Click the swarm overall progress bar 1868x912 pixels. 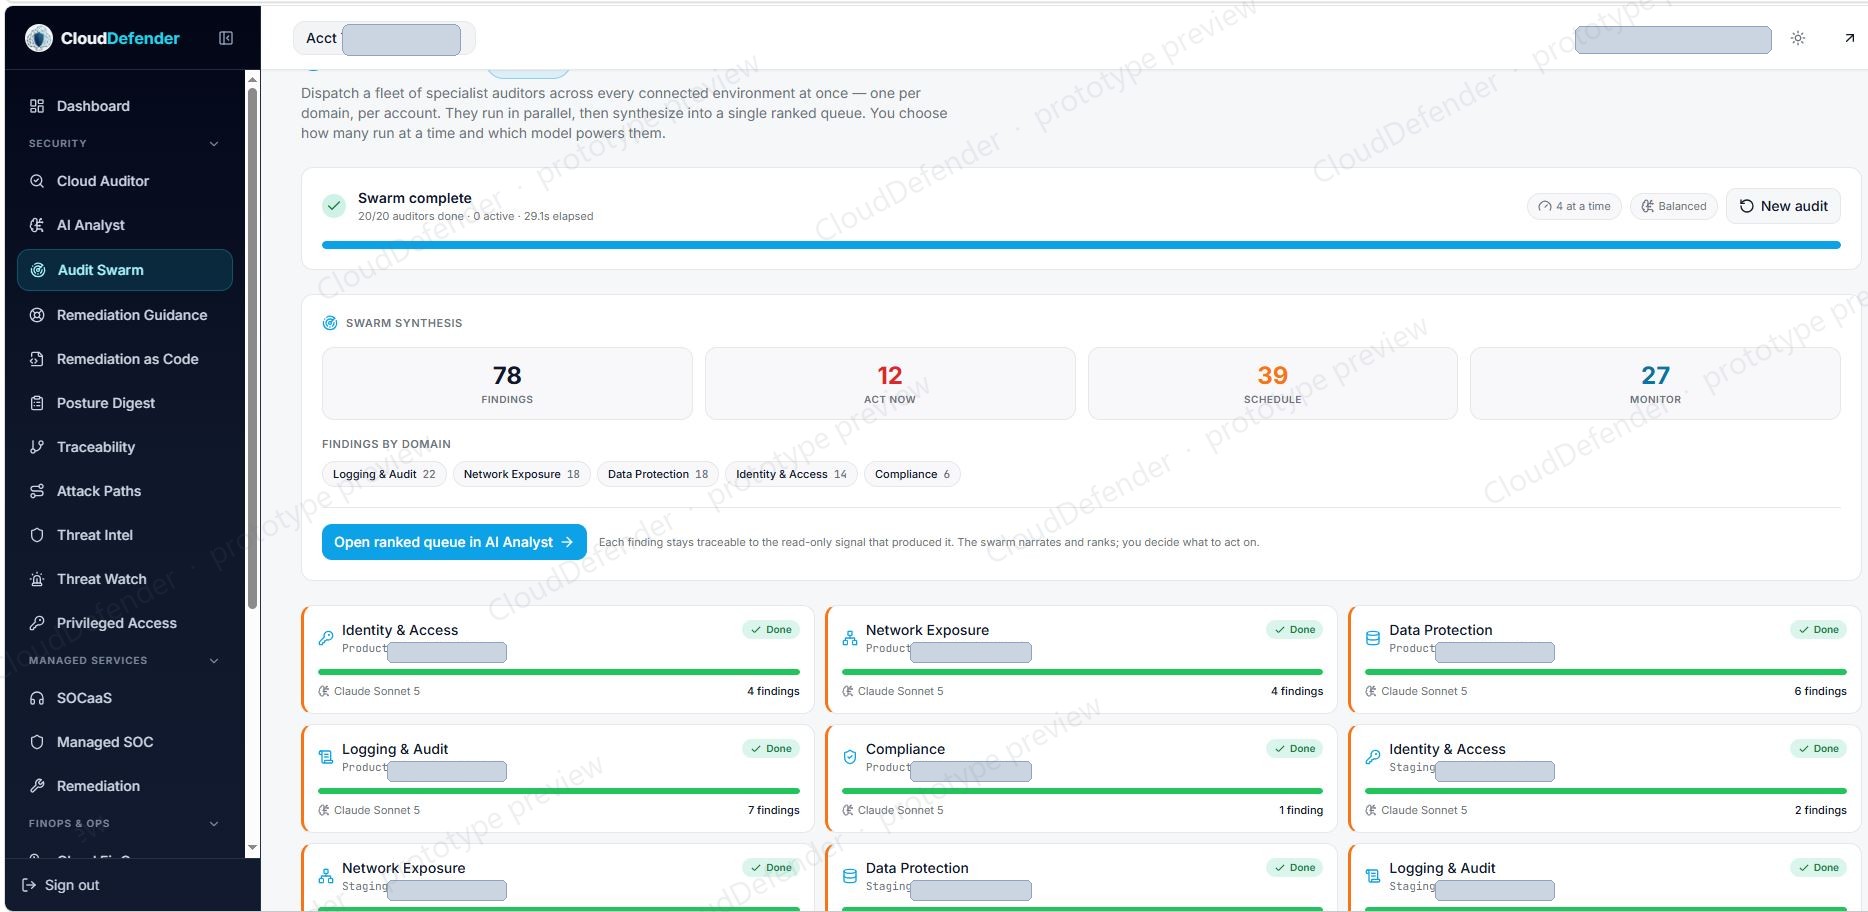(1081, 245)
